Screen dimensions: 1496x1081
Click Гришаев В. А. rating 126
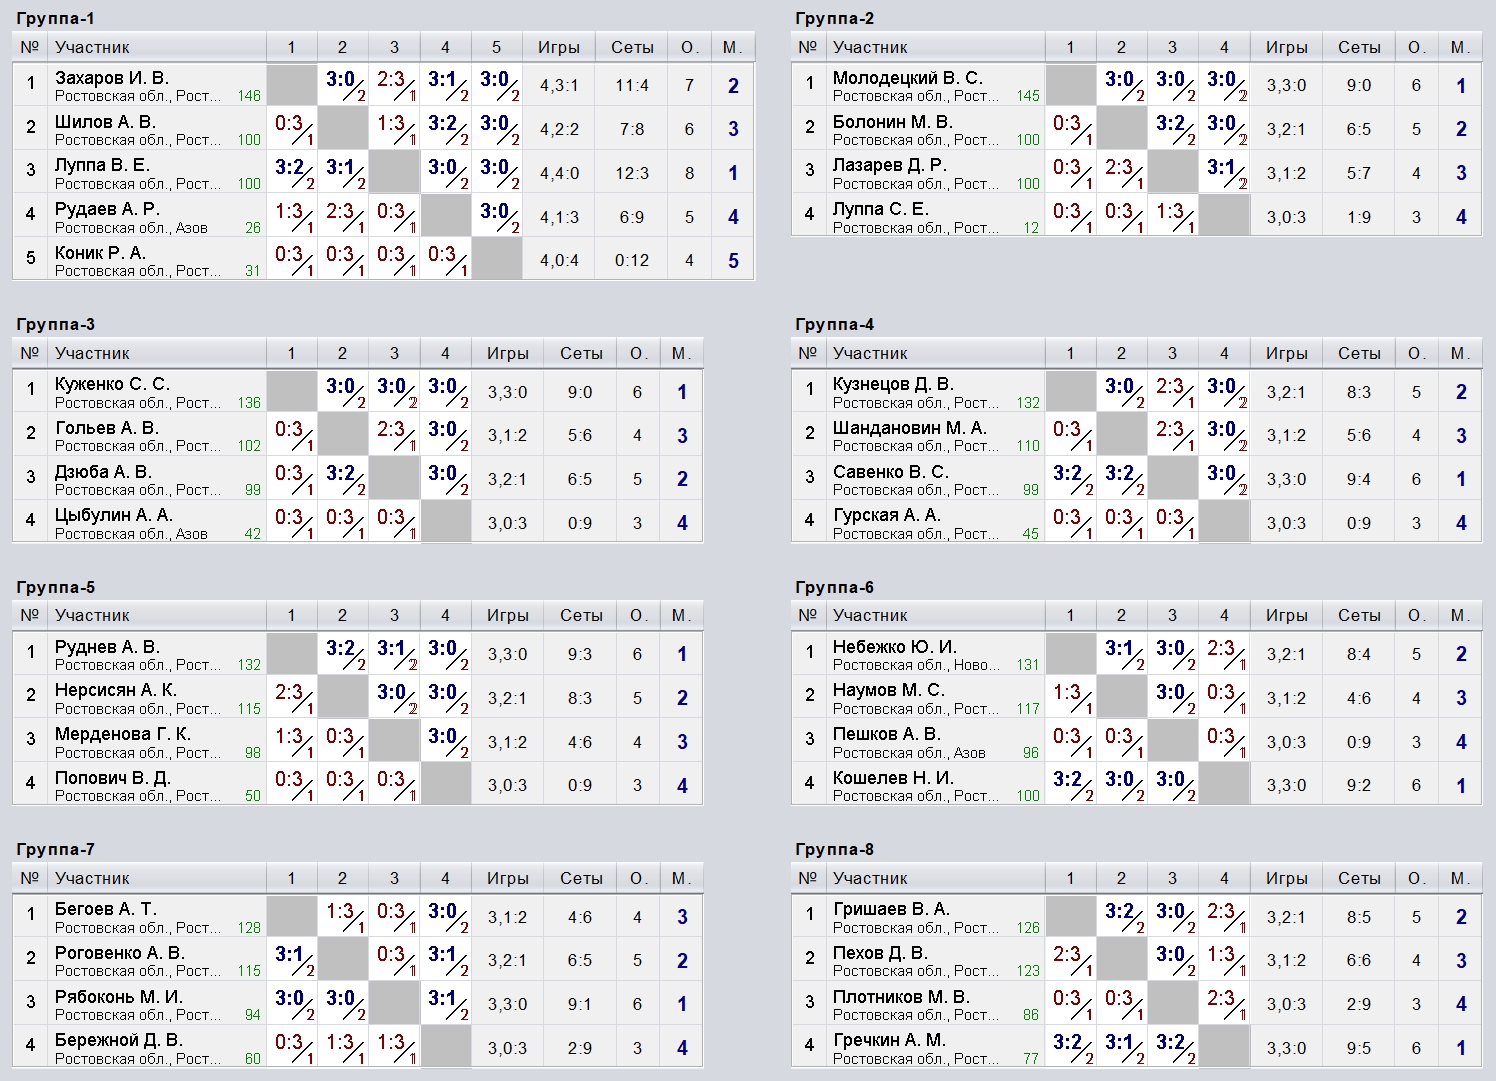coord(1028,928)
